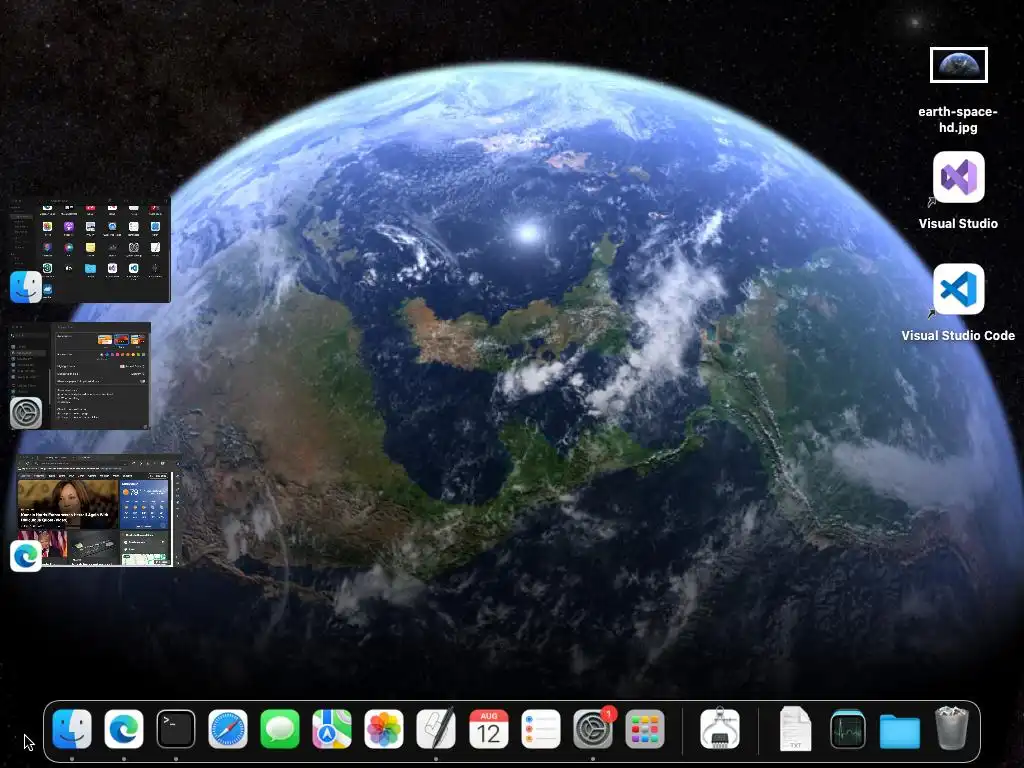
Task: Open the paper-and-pen editor icon in dock
Action: pos(436,729)
